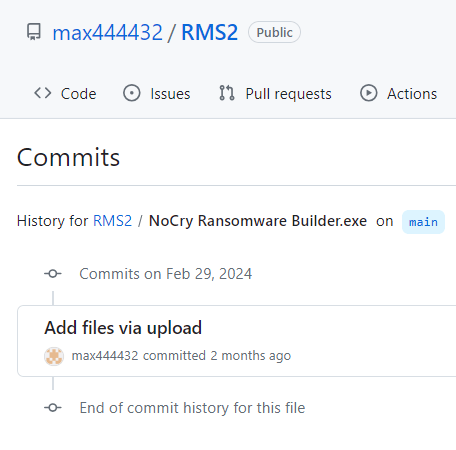
Task: Click commit icon beside Feb 29 date
Action: [53, 274]
